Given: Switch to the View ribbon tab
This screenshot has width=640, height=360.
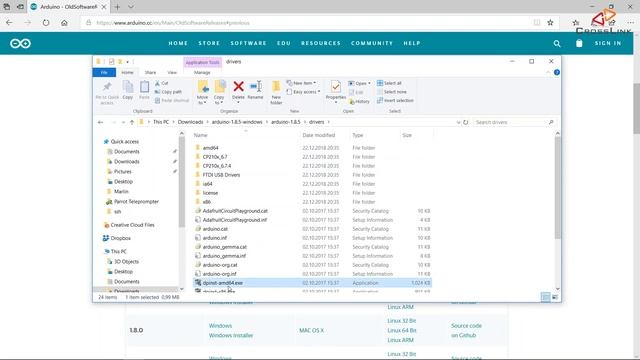Looking at the screenshot, I should coord(172,72).
